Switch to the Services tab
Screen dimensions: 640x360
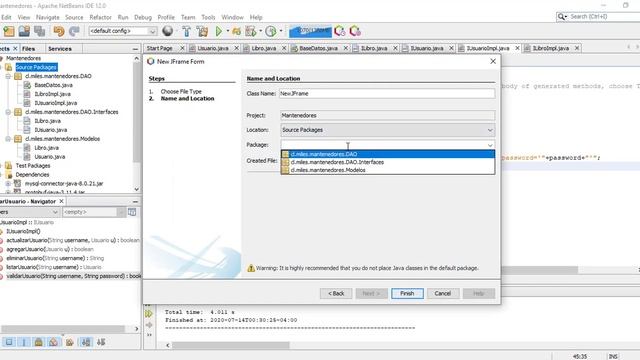pos(60,49)
